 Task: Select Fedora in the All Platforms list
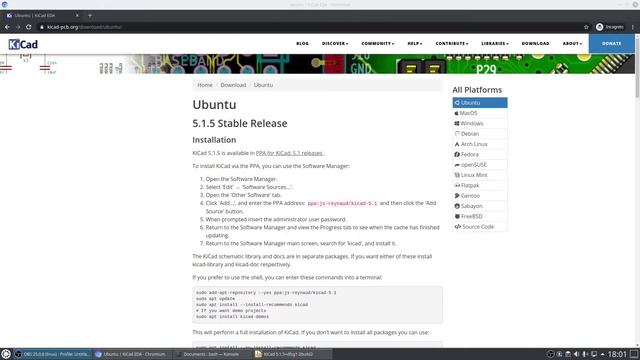[480, 154]
